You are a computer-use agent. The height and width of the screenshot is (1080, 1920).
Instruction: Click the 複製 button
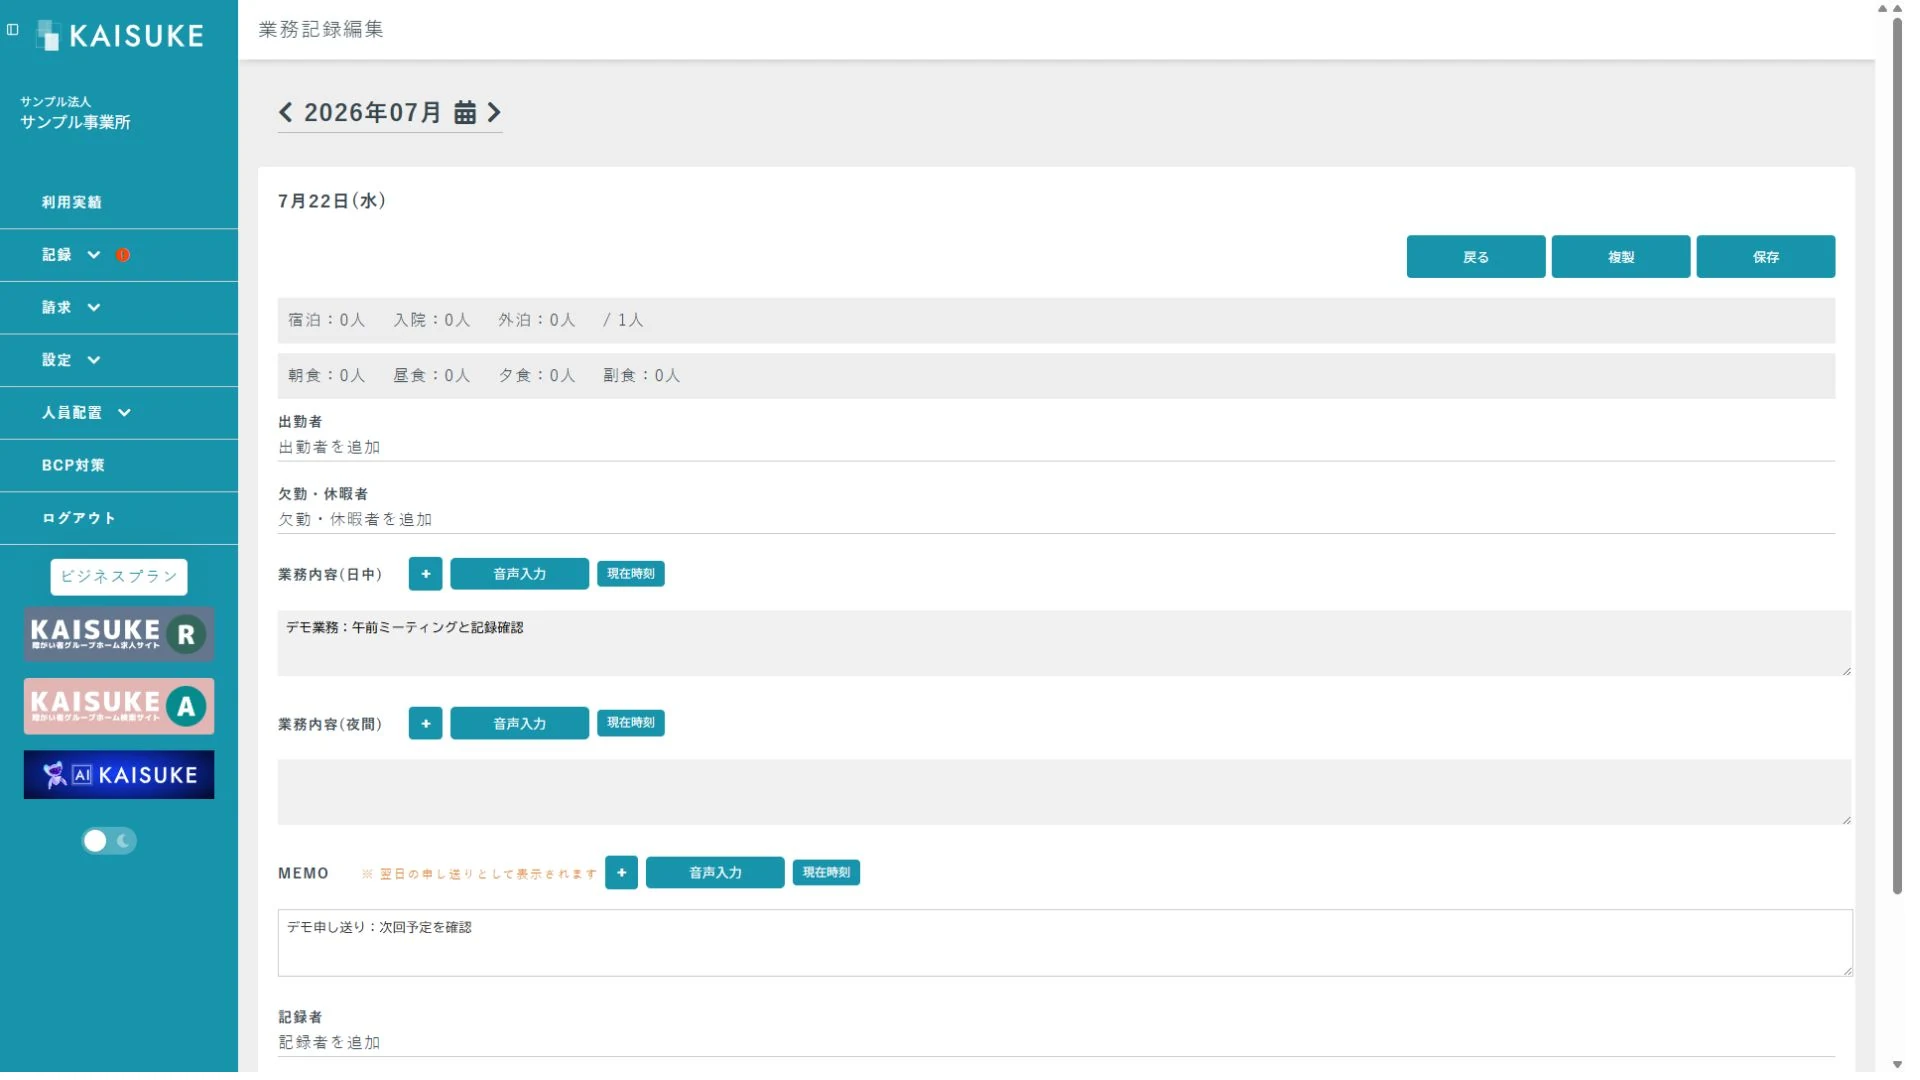pos(1621,257)
